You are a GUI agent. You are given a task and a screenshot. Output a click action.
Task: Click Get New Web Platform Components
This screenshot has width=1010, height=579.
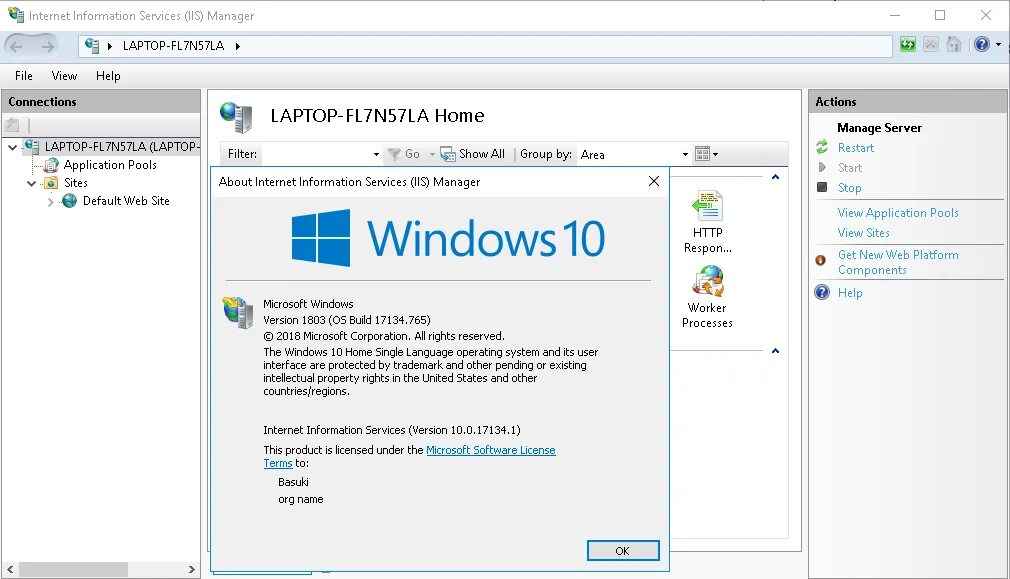pos(898,262)
